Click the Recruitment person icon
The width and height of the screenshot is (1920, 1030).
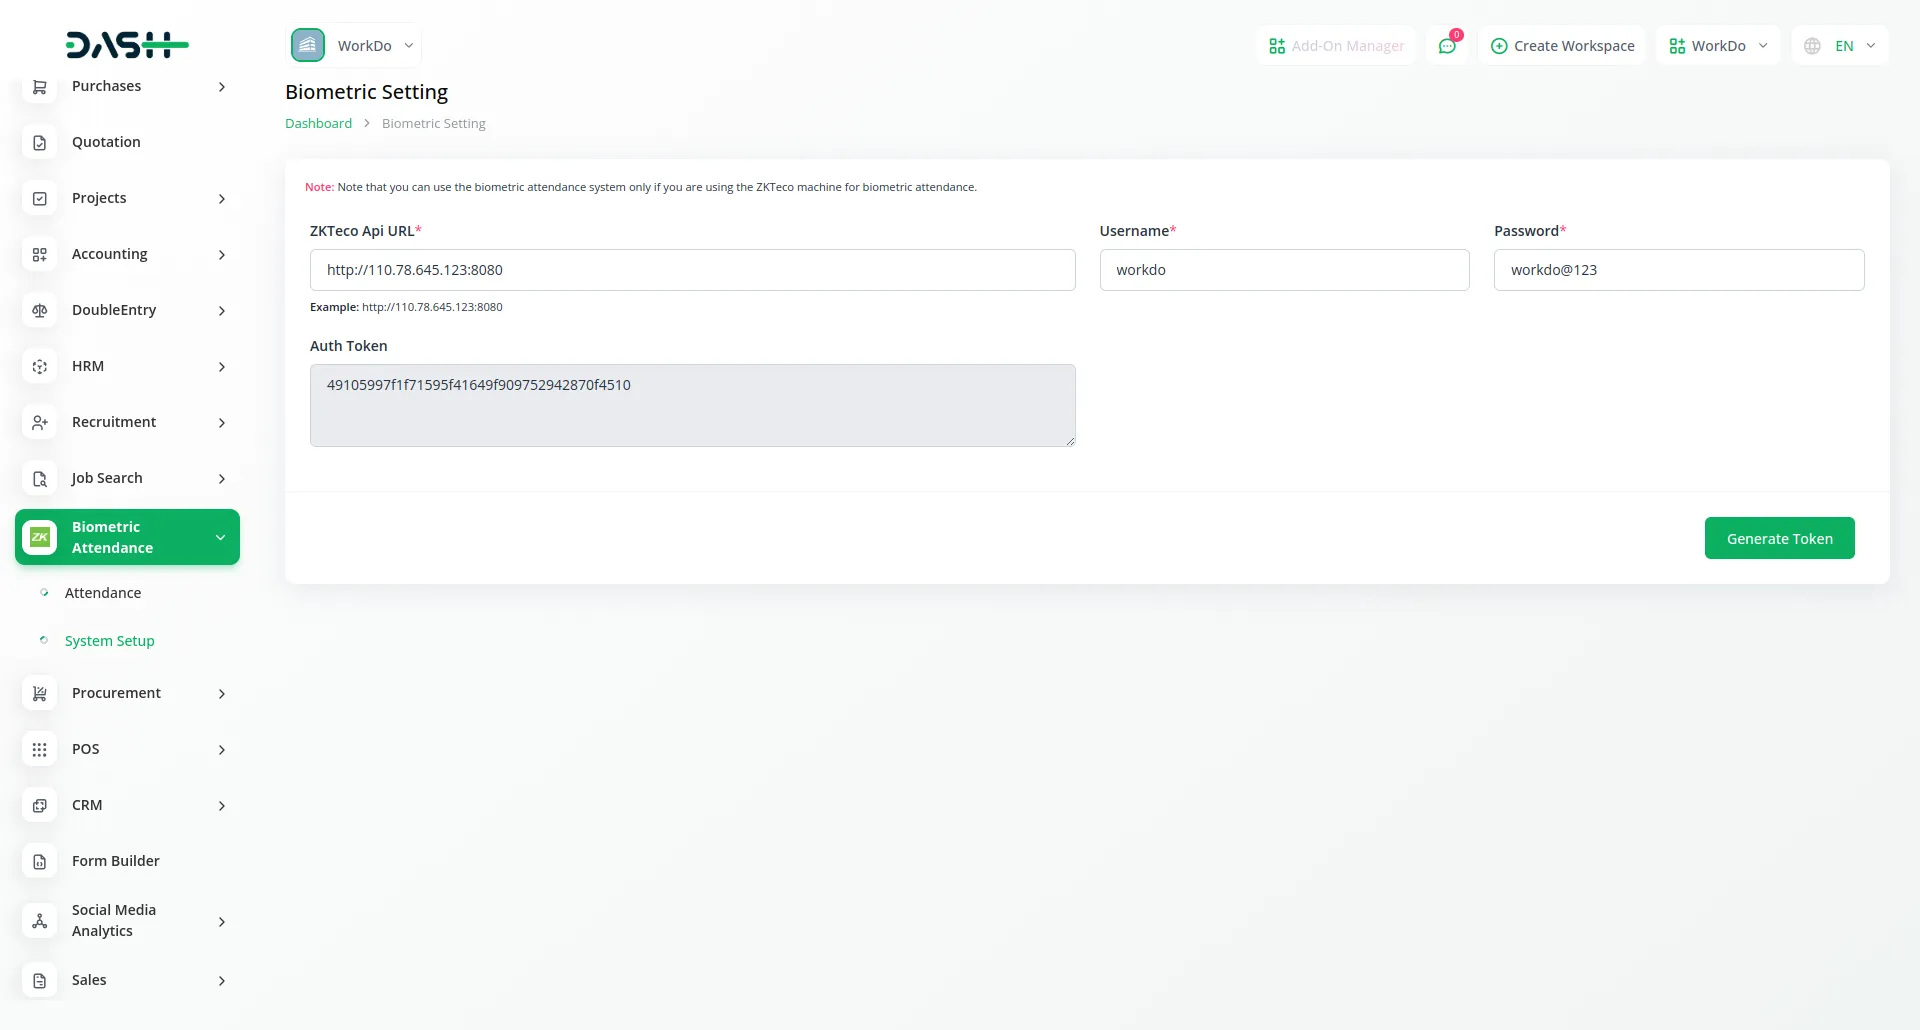click(x=40, y=423)
